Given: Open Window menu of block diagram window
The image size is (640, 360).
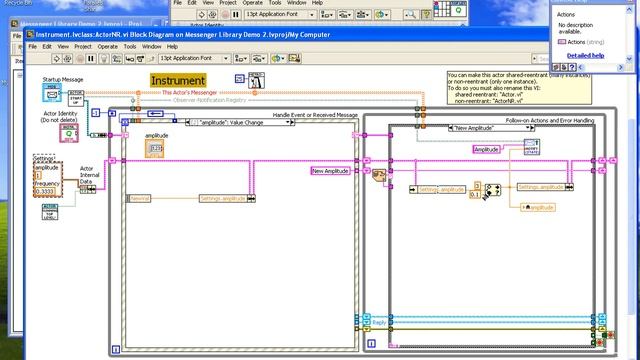Looking at the screenshot, I should click(151, 47).
